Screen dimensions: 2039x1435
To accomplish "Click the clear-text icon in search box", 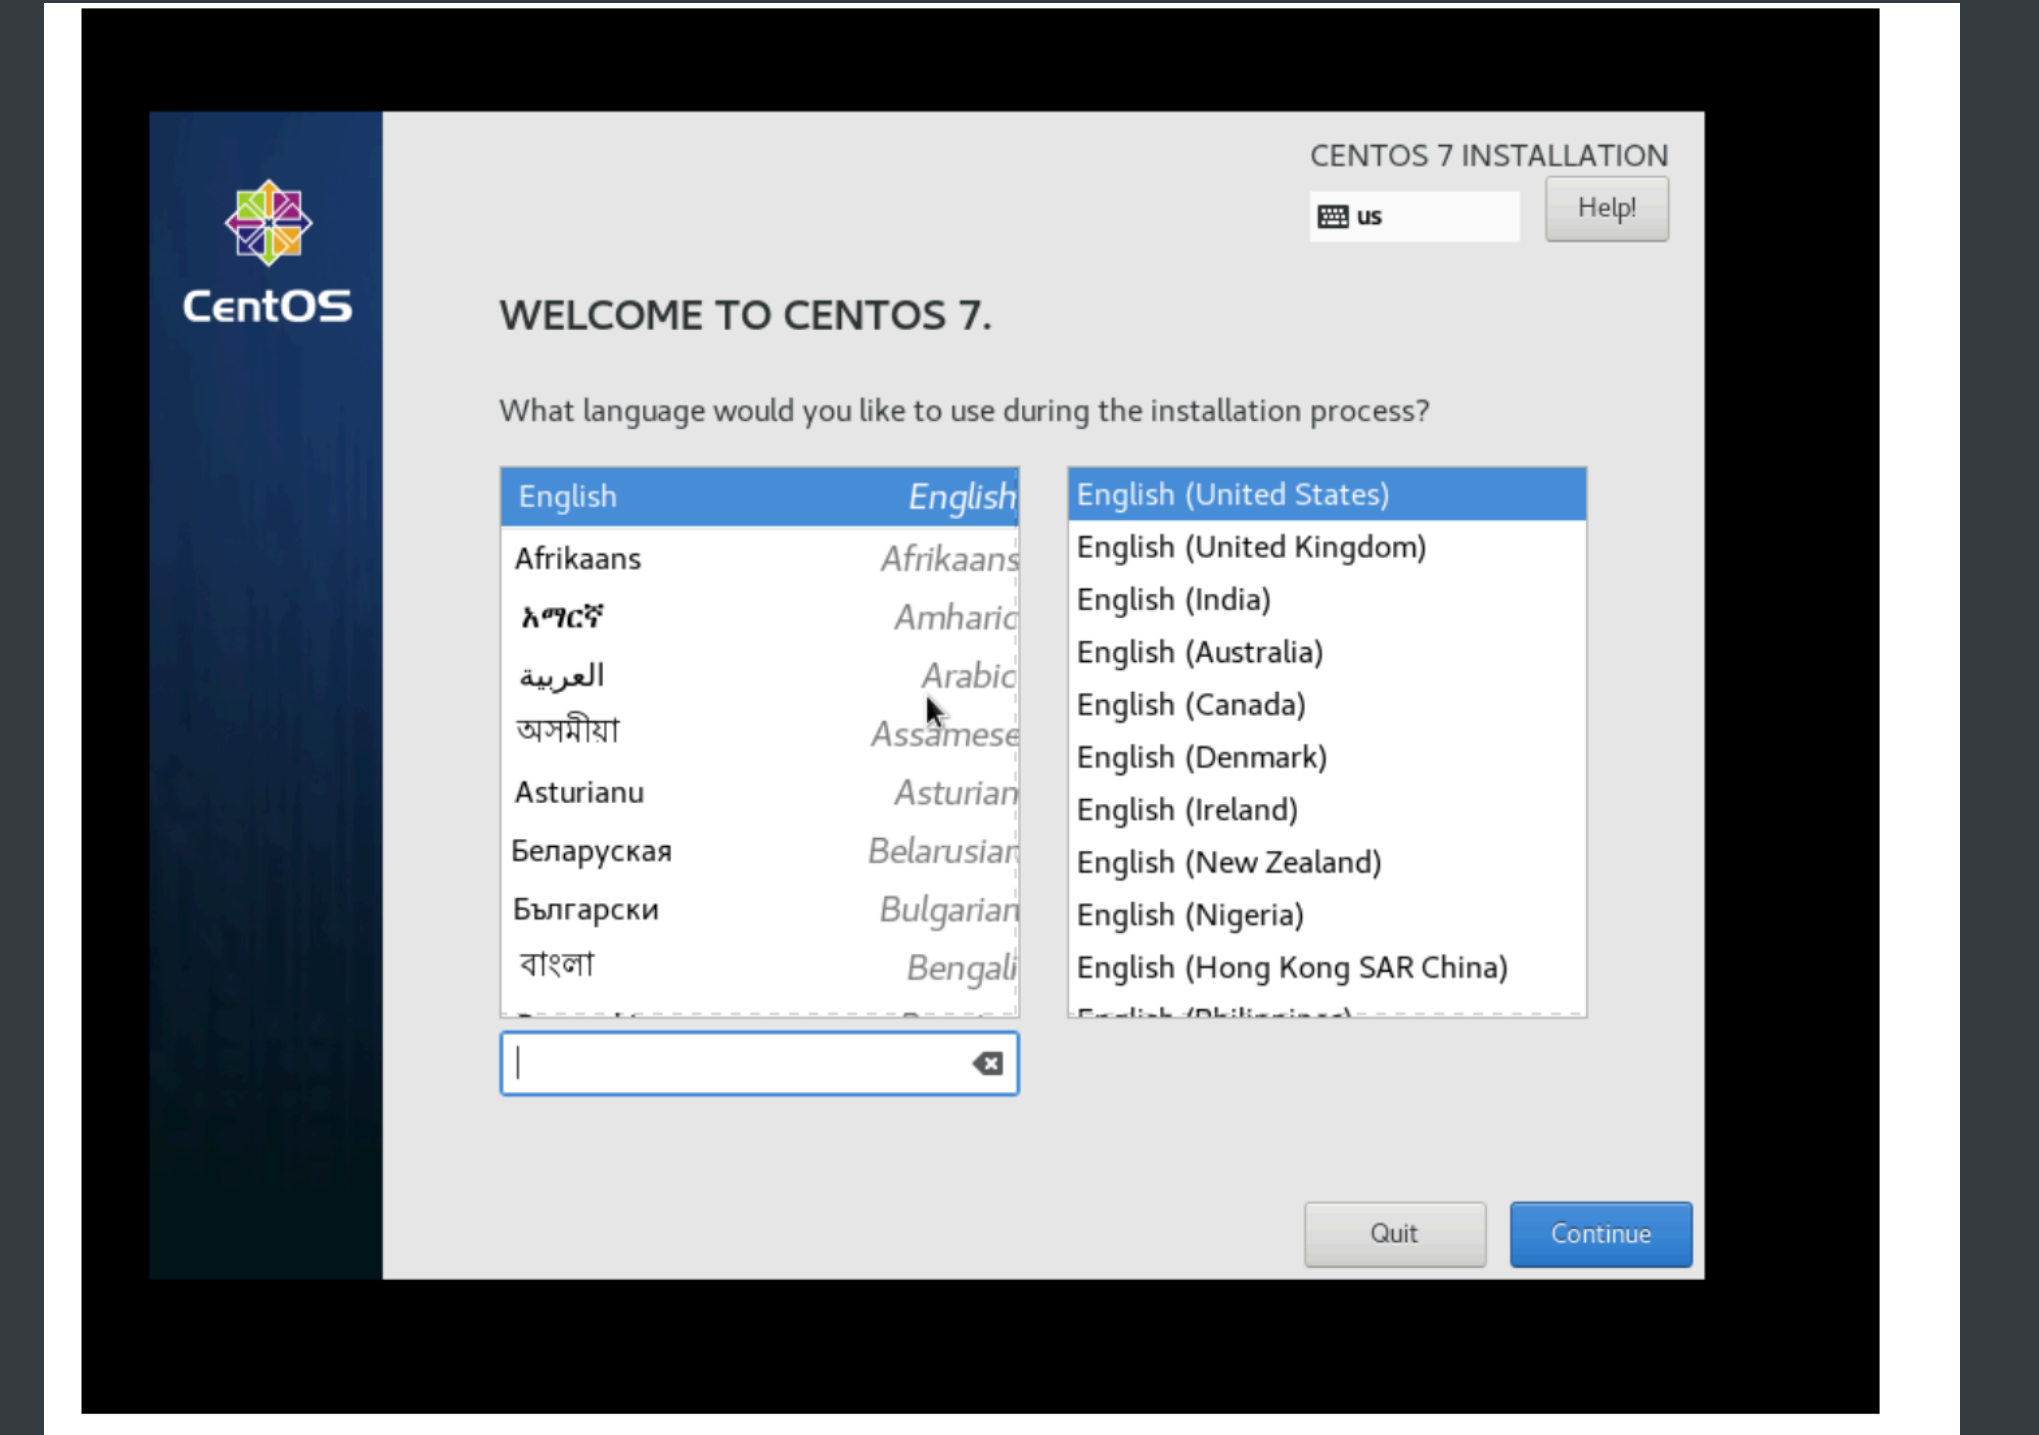I will click(x=987, y=1064).
